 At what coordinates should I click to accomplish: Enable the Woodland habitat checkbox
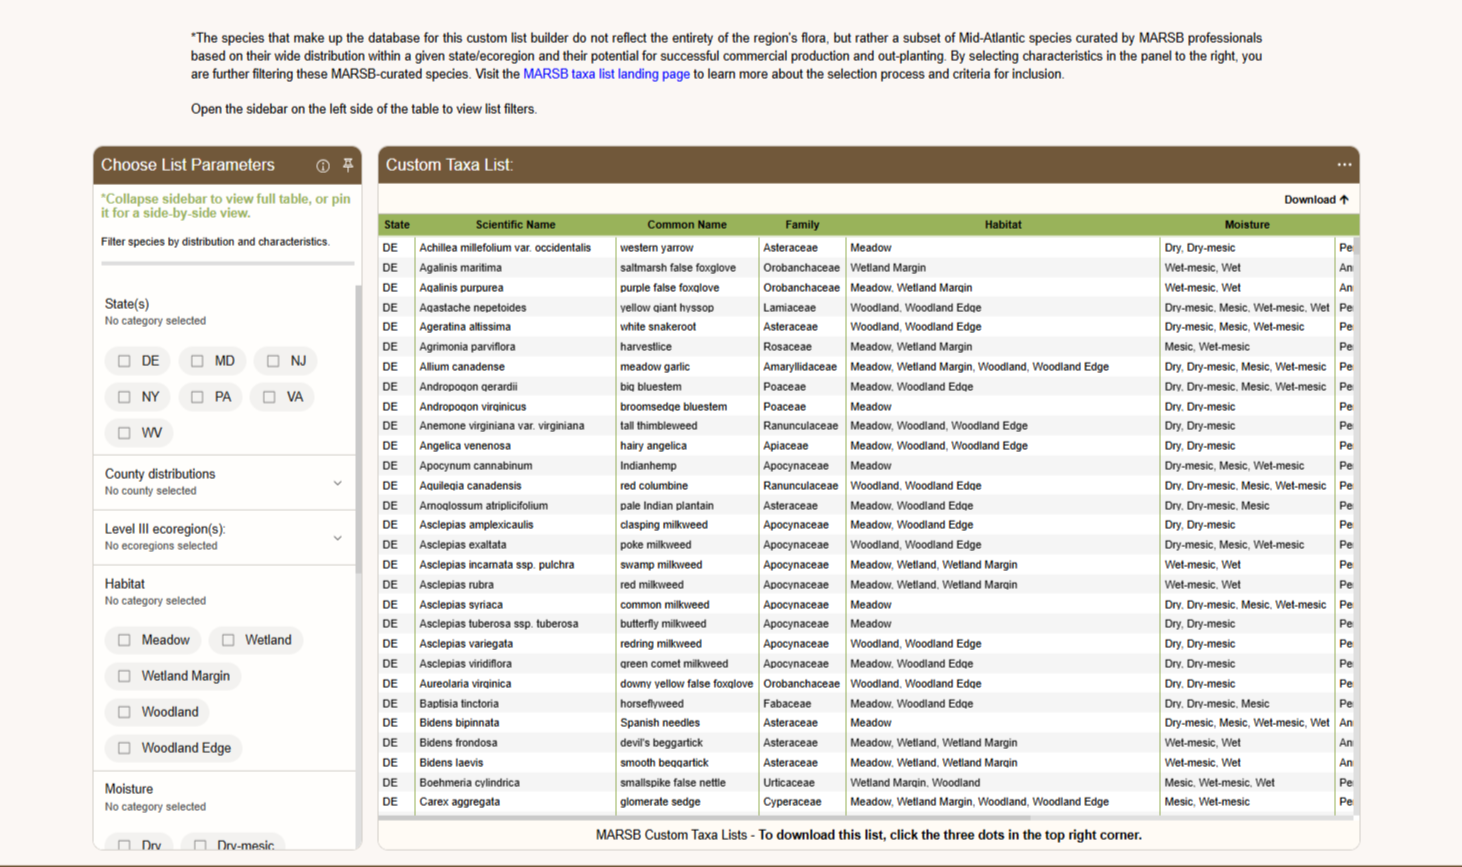click(x=124, y=712)
